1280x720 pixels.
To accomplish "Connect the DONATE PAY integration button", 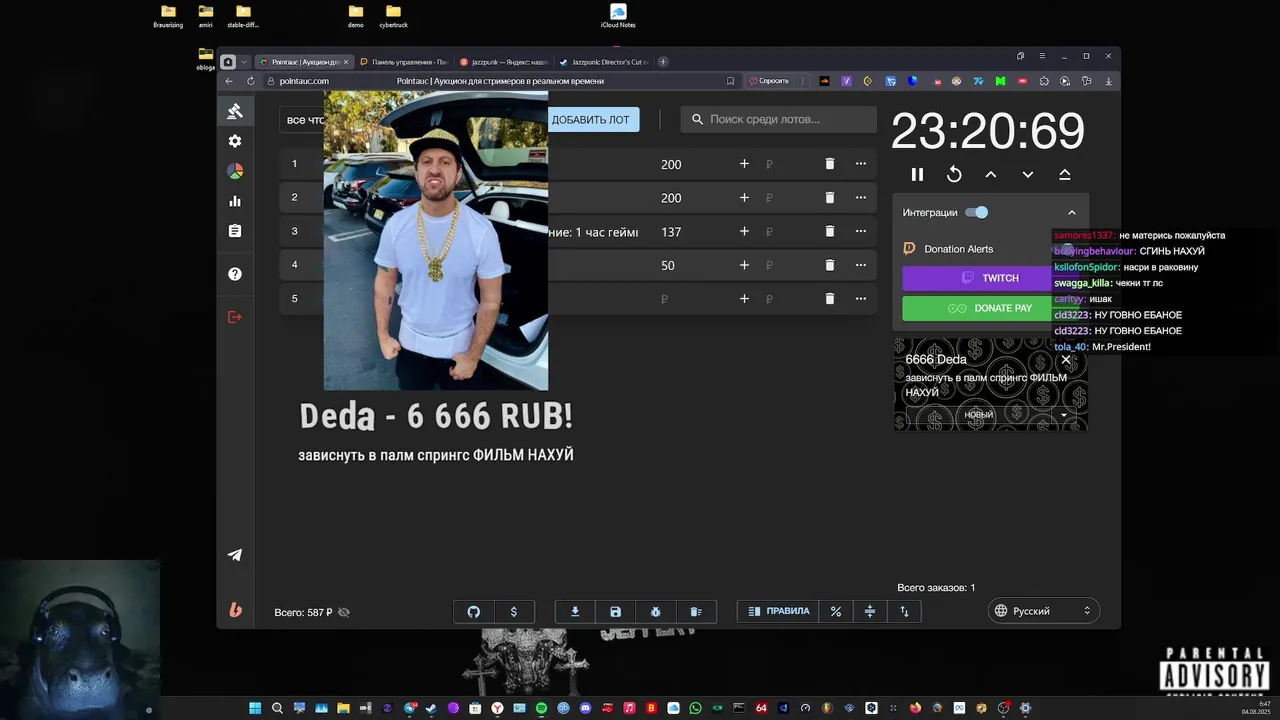I will pyautogui.click(x=990, y=308).
